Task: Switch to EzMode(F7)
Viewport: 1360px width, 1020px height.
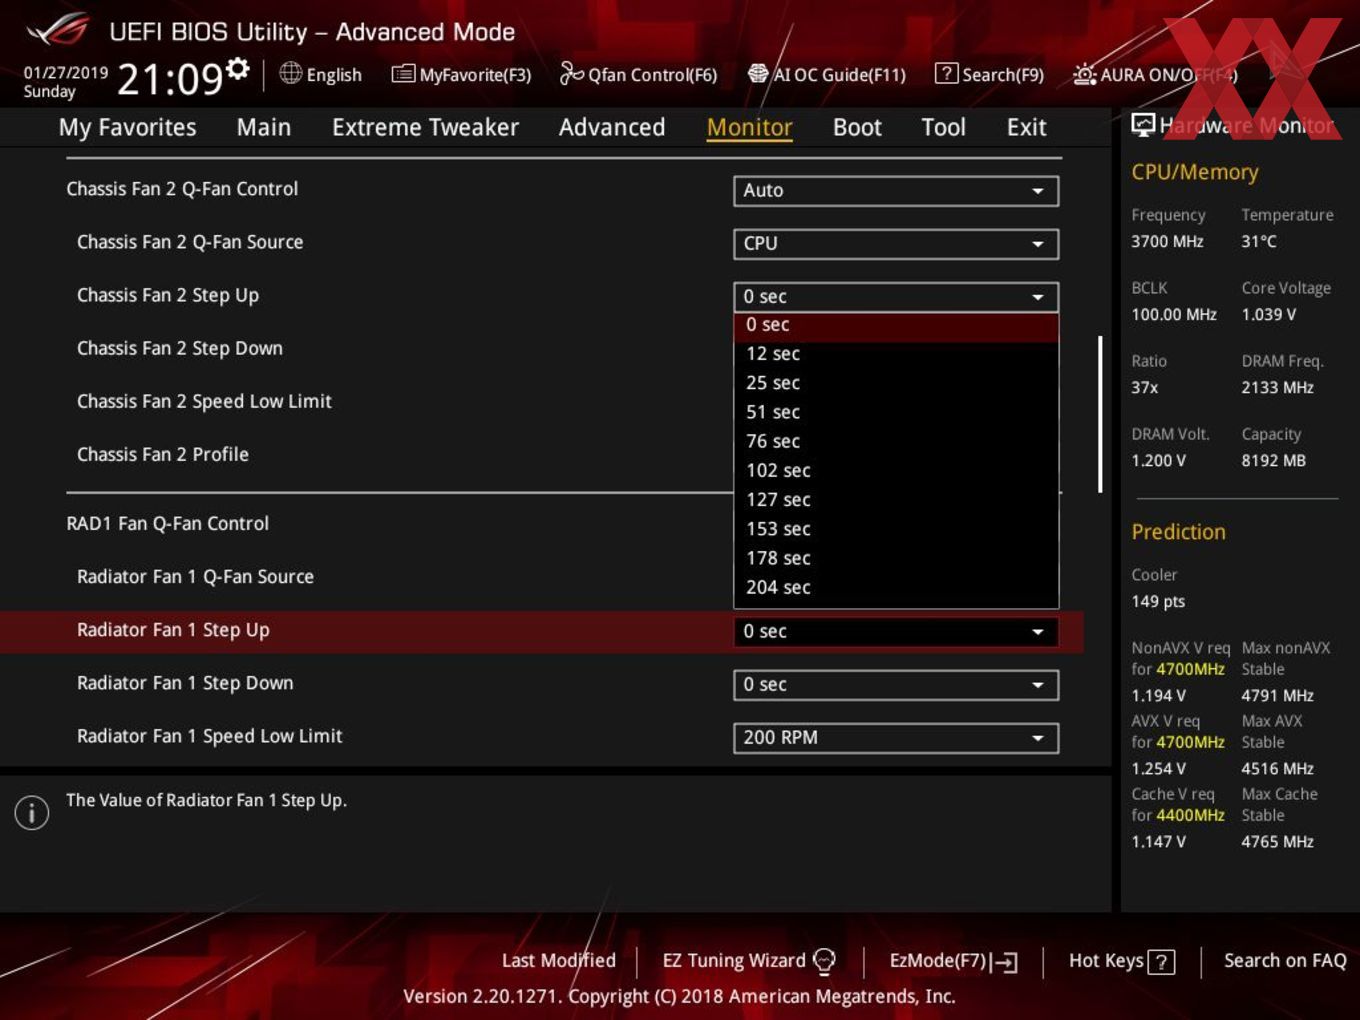Action: coord(953,961)
